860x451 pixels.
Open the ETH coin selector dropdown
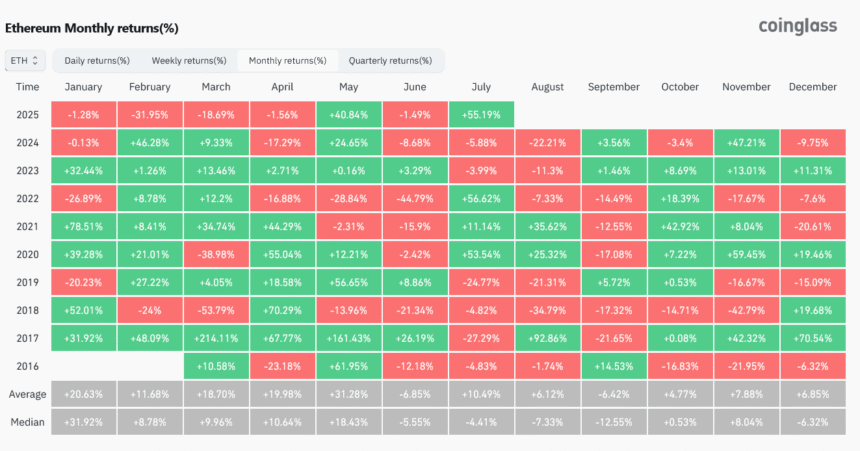[x=25, y=61]
